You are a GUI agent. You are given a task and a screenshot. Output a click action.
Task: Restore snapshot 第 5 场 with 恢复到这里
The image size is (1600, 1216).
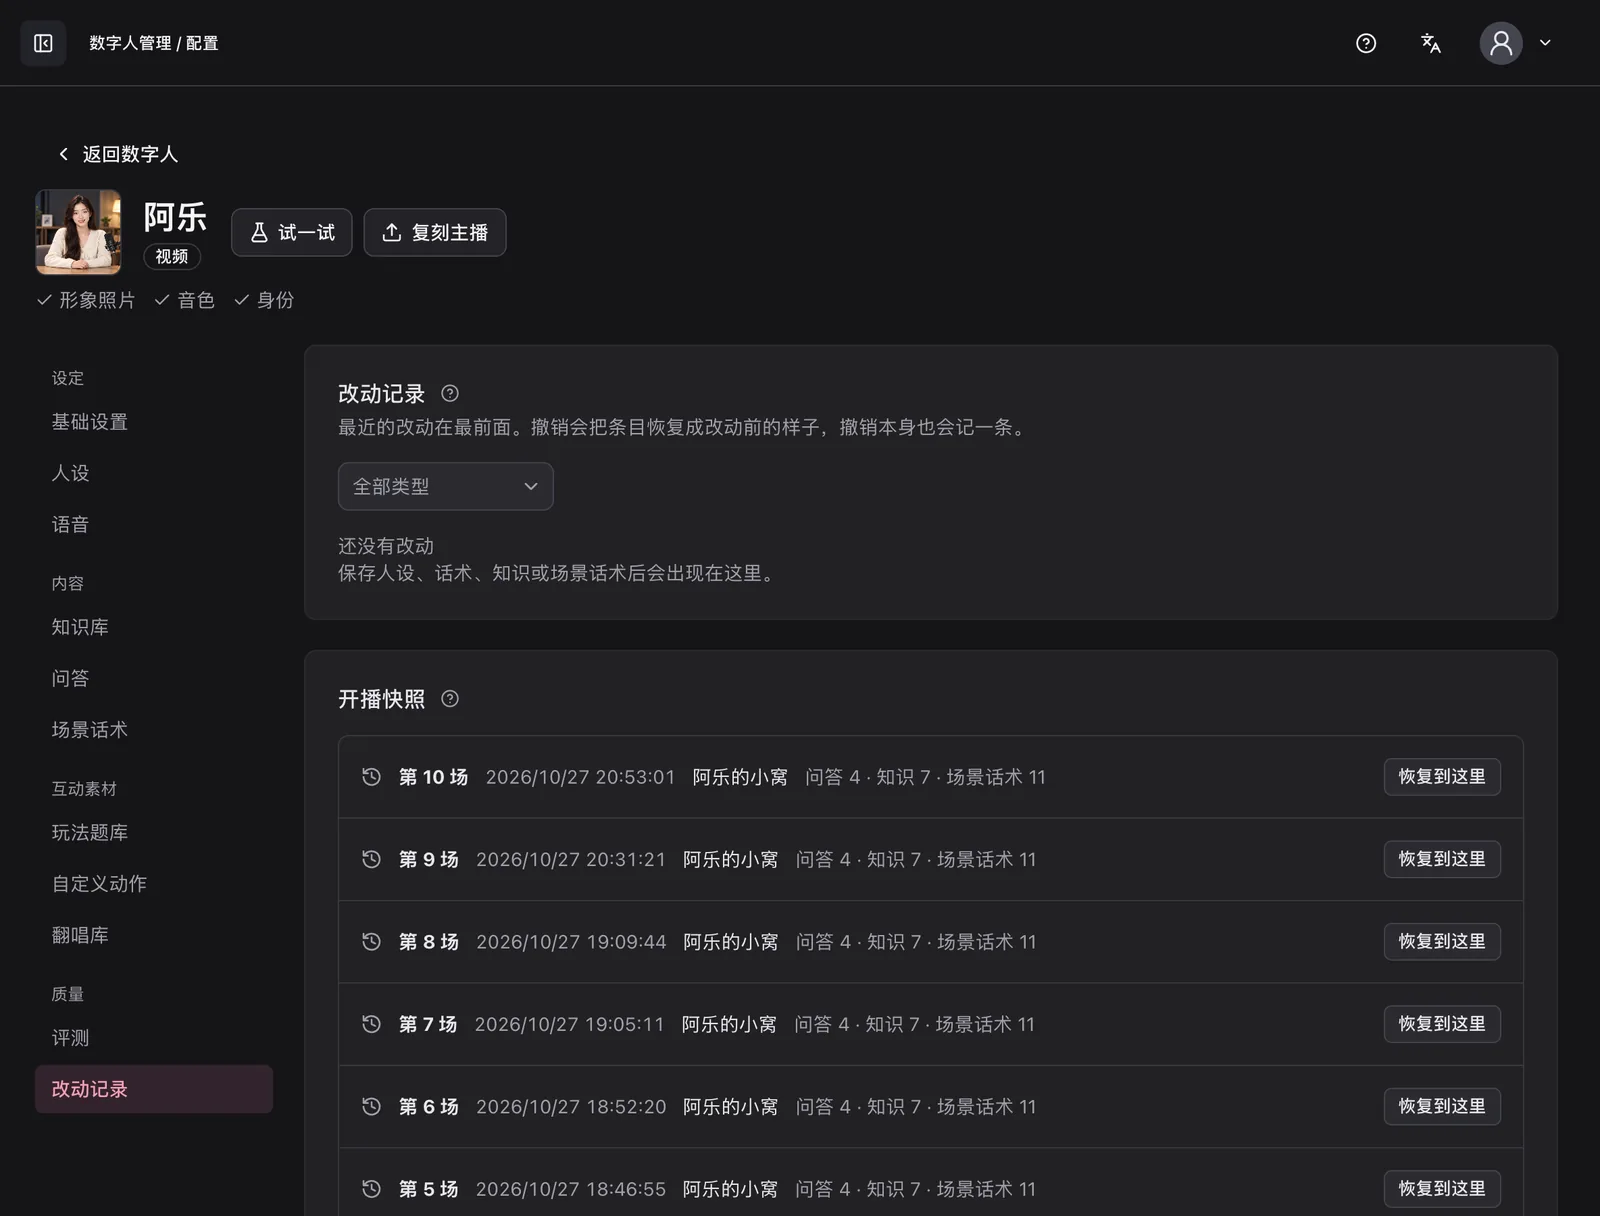click(1442, 1189)
